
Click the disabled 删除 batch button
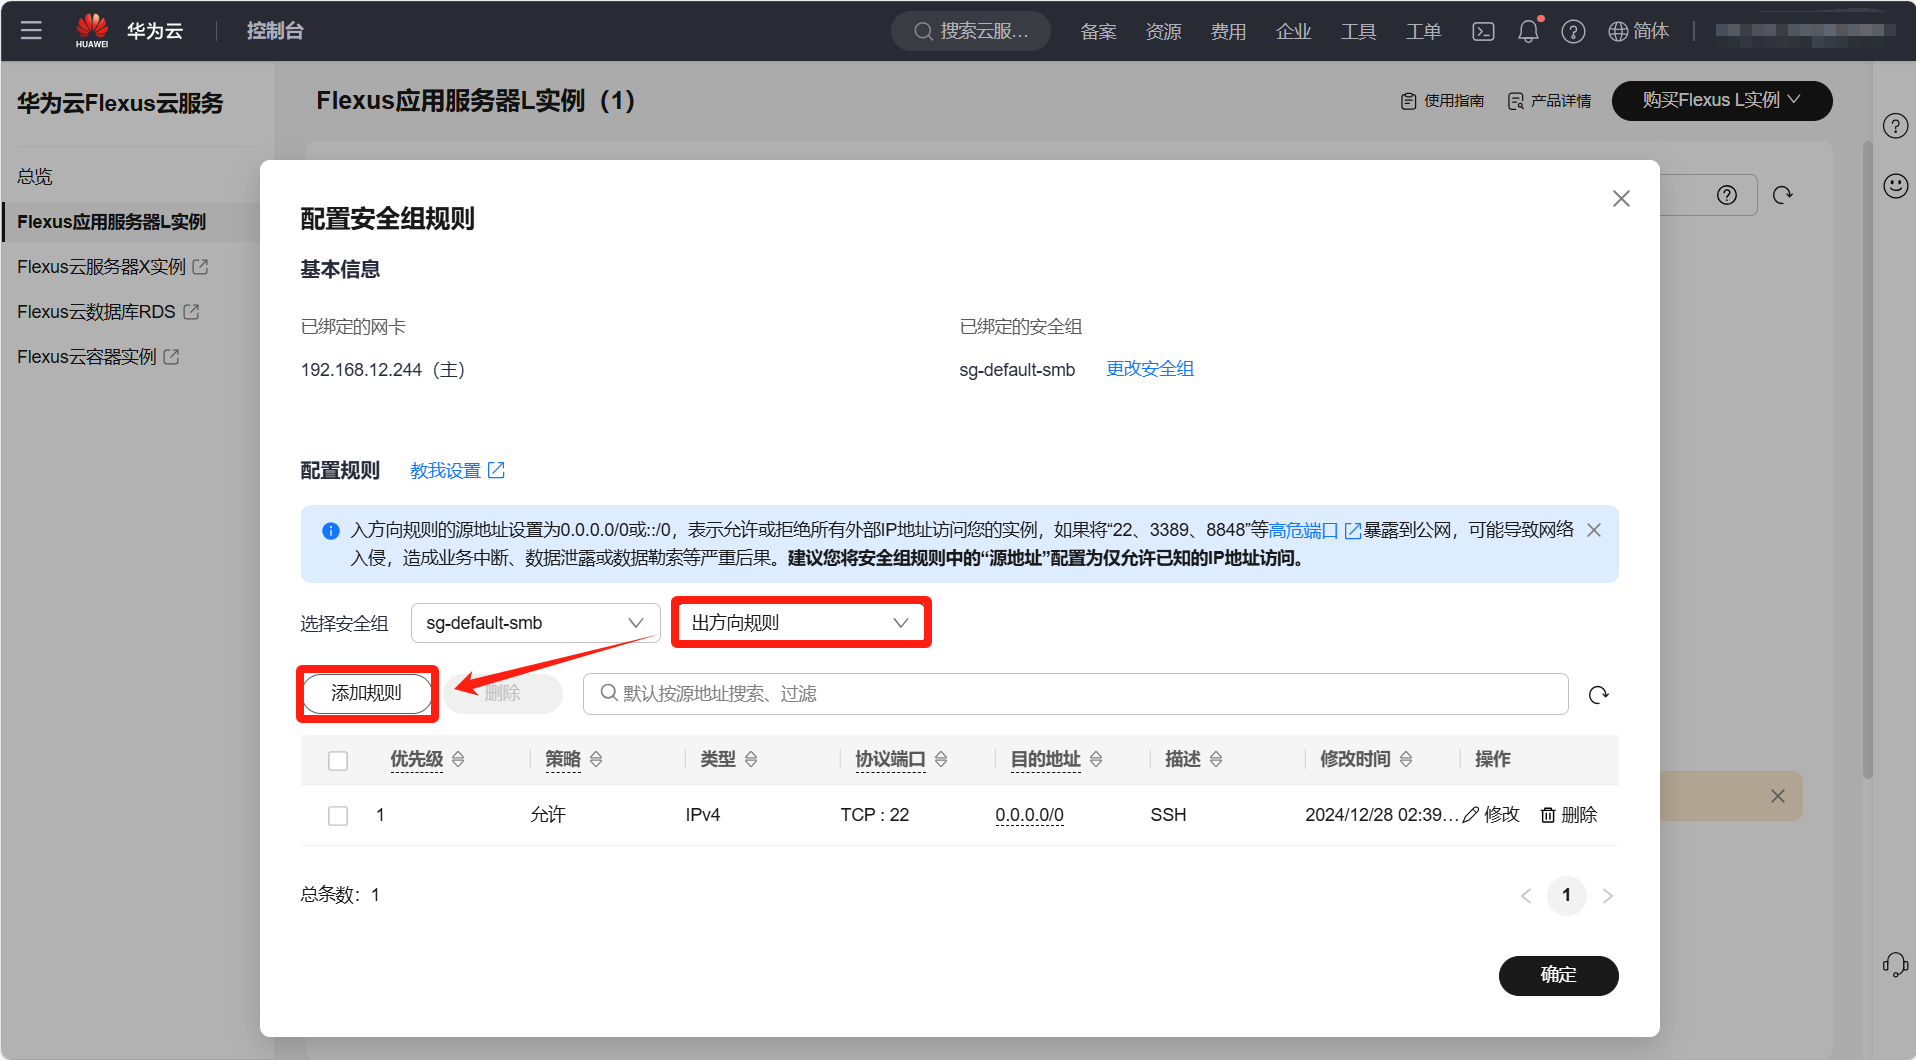[x=503, y=693]
